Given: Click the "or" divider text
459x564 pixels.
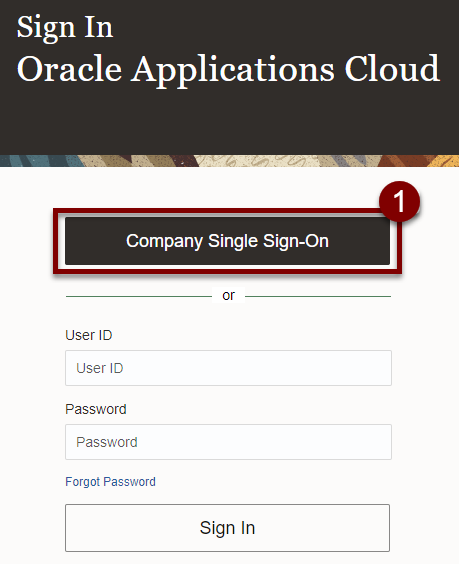Looking at the screenshot, I should 228,296.
